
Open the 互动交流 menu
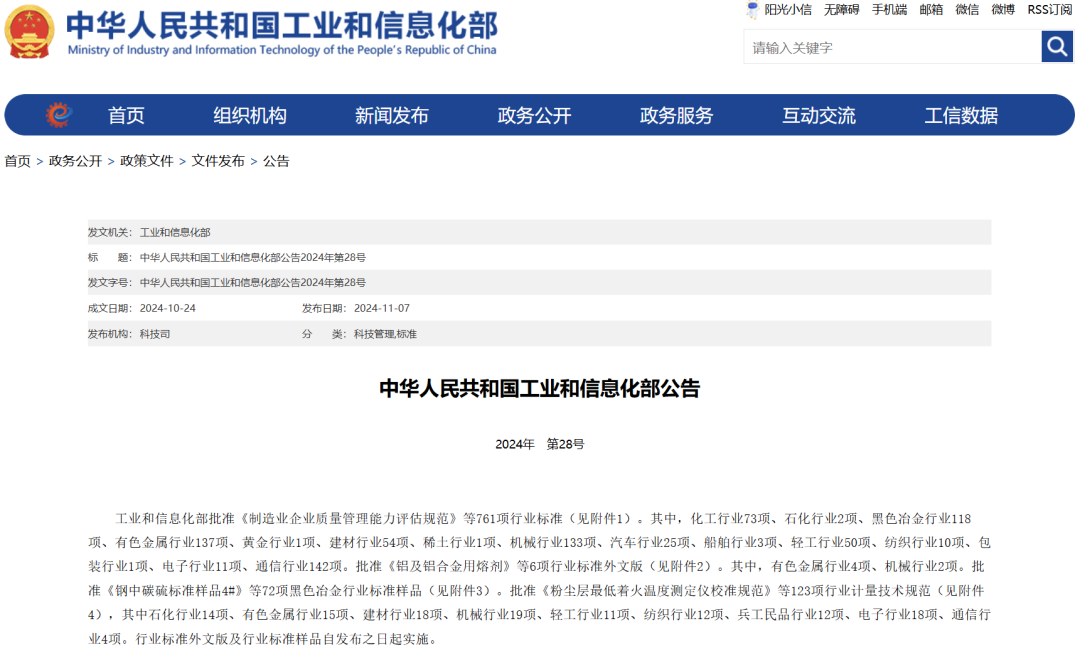tap(820, 115)
